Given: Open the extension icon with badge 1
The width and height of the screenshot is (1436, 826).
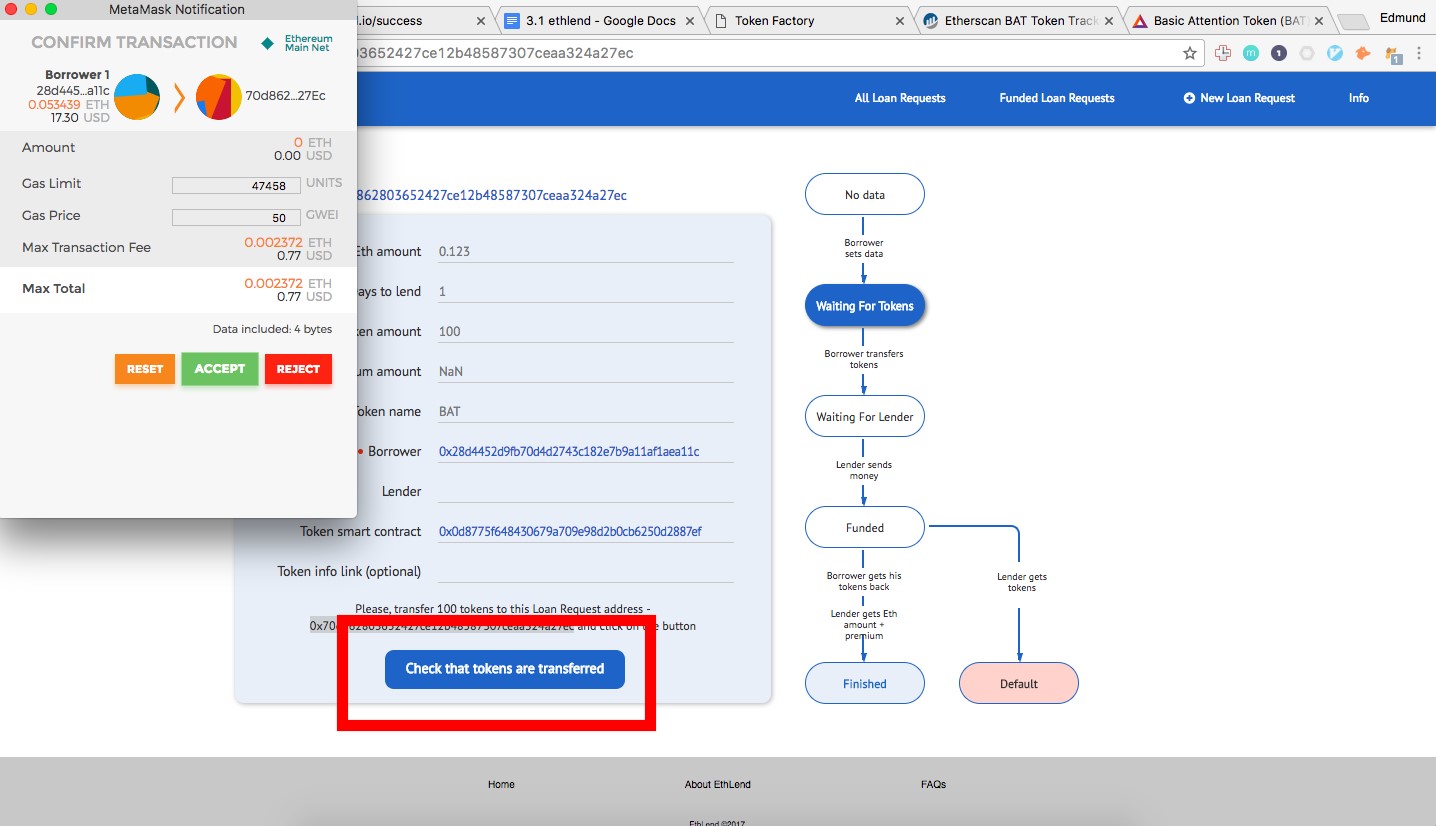Looking at the screenshot, I should click(x=1393, y=55).
